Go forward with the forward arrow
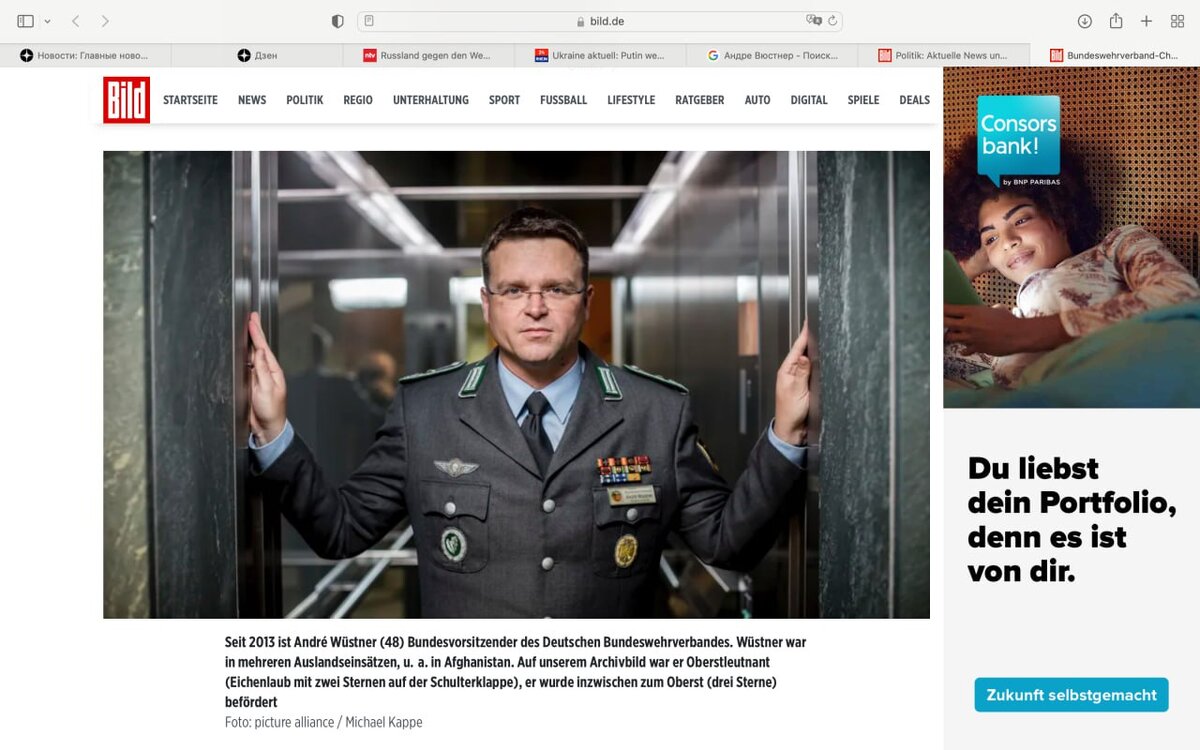Image resolution: width=1200 pixels, height=750 pixels. tap(105, 21)
